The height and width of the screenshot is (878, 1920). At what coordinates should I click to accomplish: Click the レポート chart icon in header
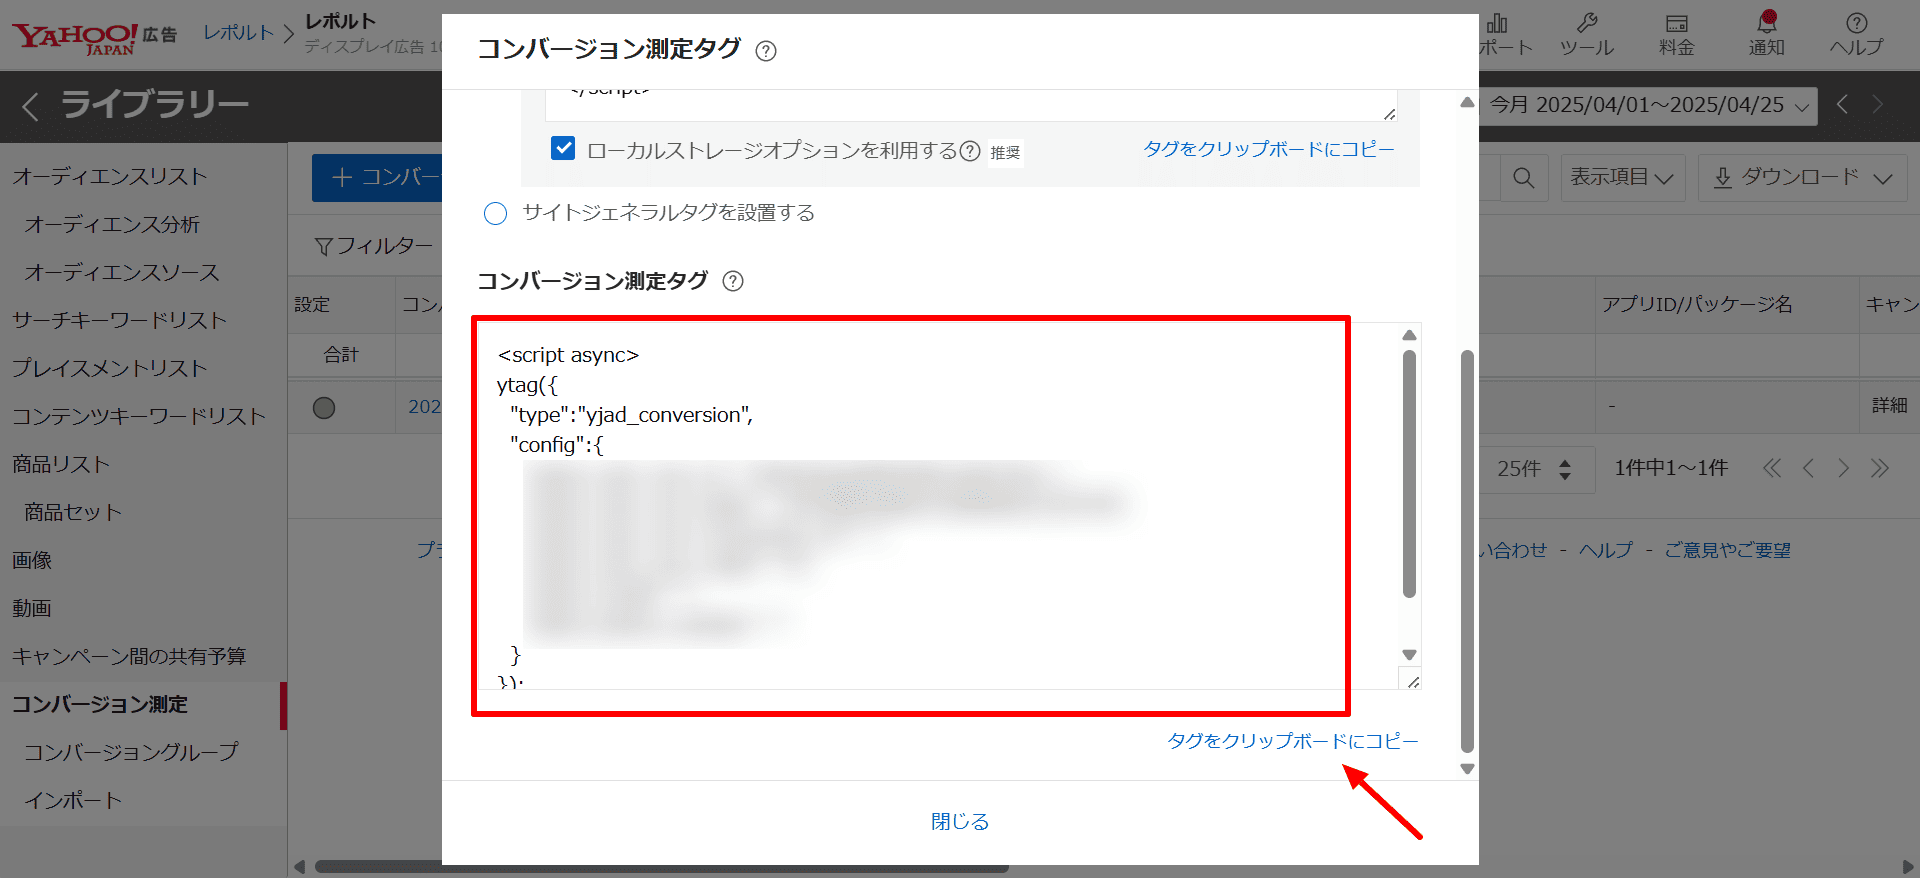[x=1497, y=22]
